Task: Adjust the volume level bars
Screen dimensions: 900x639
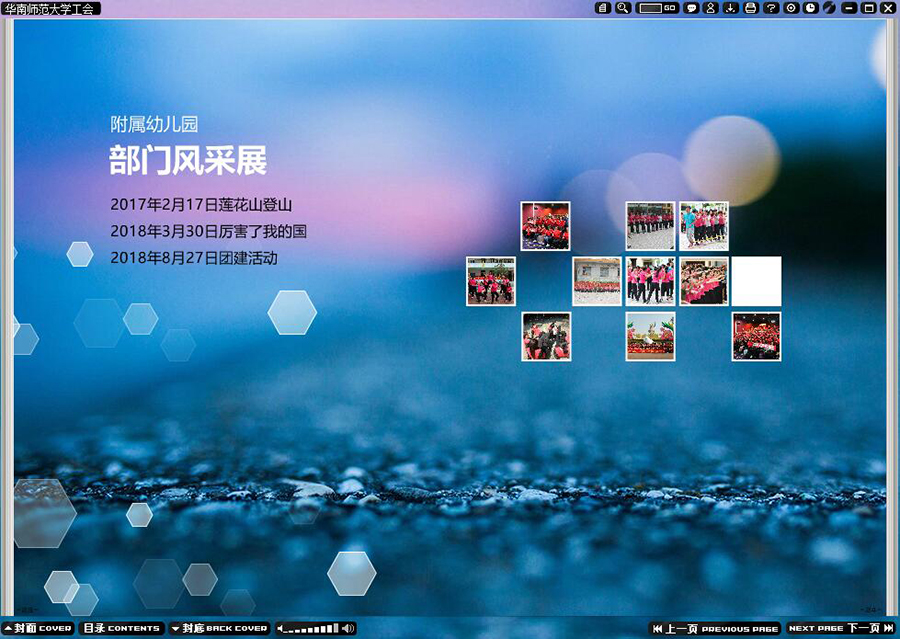Action: 312,629
